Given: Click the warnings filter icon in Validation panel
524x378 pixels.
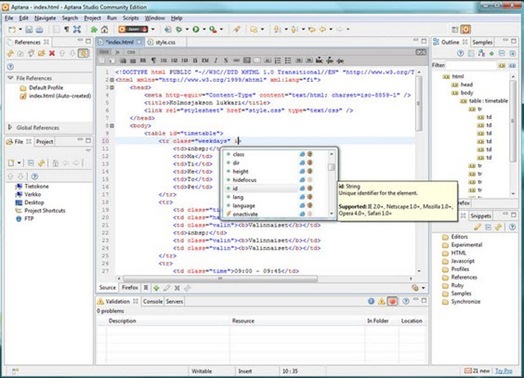Looking at the screenshot, I should point(381,301).
